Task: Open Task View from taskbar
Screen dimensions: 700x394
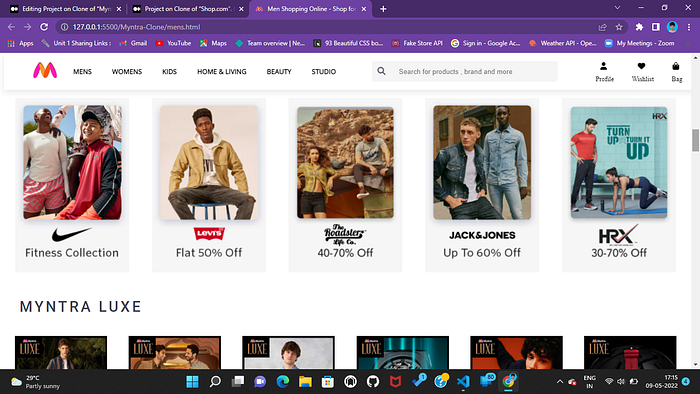Action: pos(238,382)
